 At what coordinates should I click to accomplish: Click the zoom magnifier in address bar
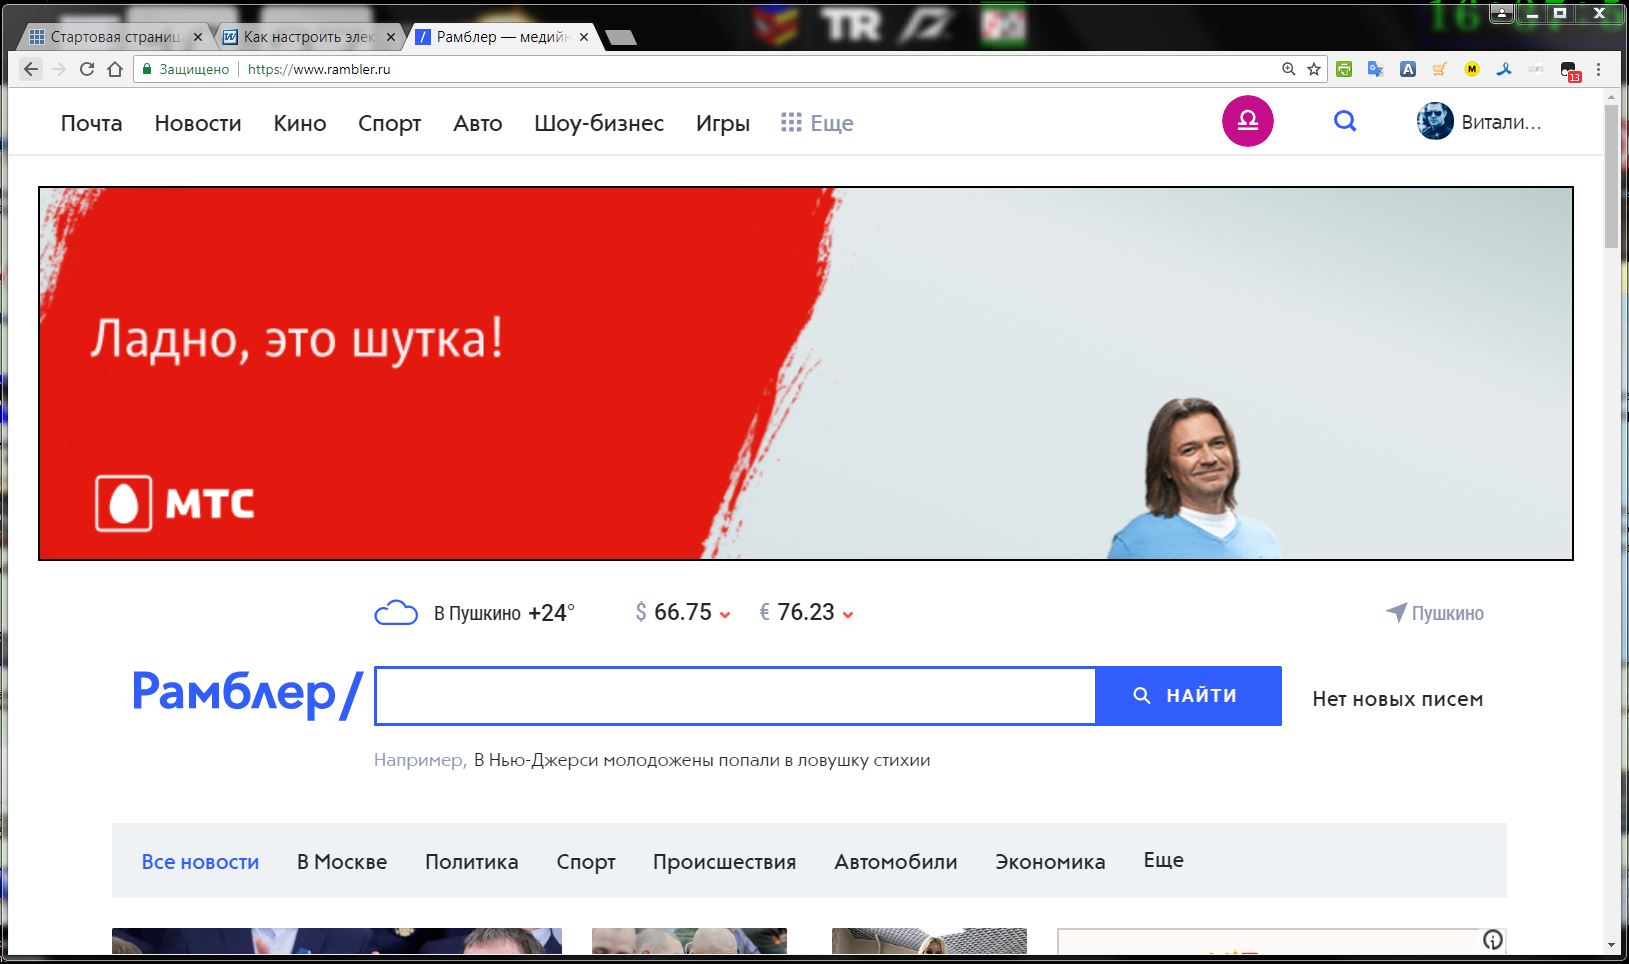tap(1289, 69)
